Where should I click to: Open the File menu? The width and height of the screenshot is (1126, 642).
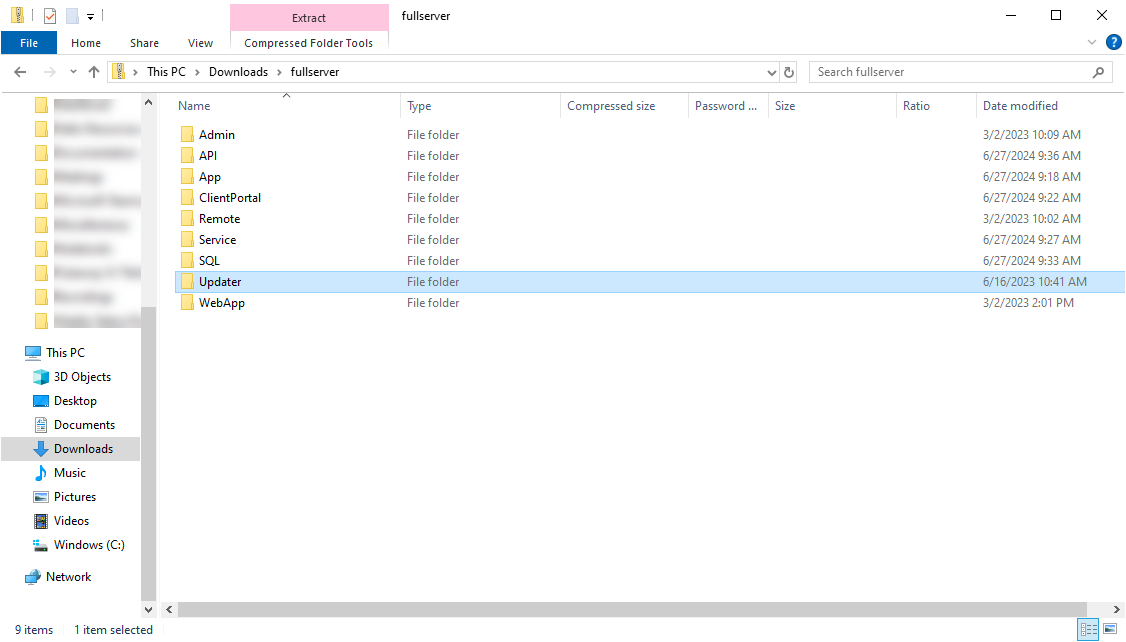[x=29, y=43]
